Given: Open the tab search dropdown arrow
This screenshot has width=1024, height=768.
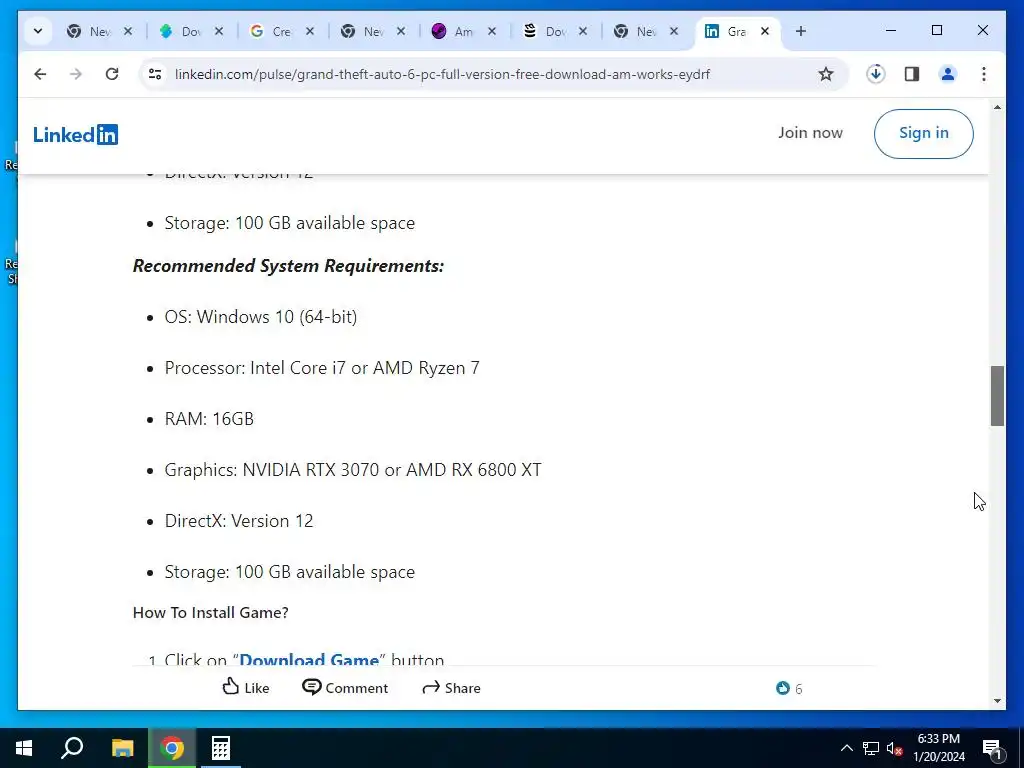Looking at the screenshot, I should click(x=38, y=31).
